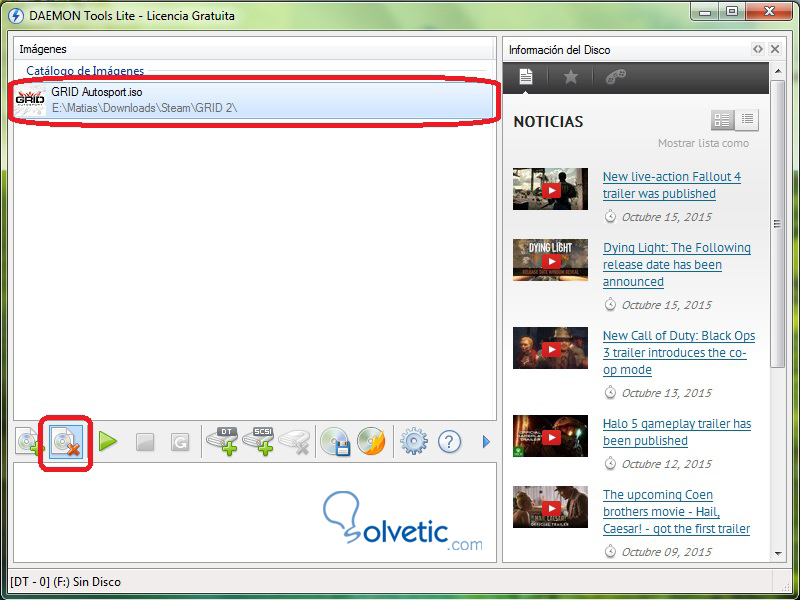Play the Black Ops 3 video thumbnail
The height and width of the screenshot is (600, 800).
click(x=551, y=348)
